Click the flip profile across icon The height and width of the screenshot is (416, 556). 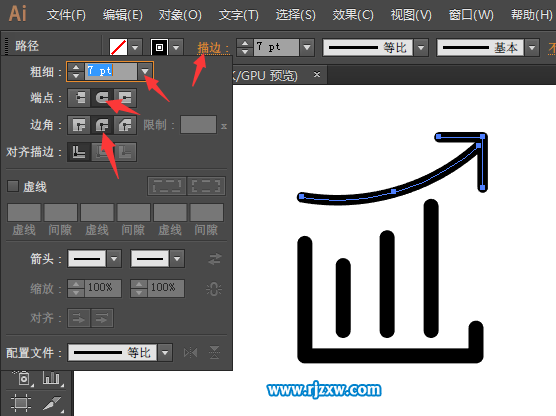pyautogui.click(x=215, y=353)
